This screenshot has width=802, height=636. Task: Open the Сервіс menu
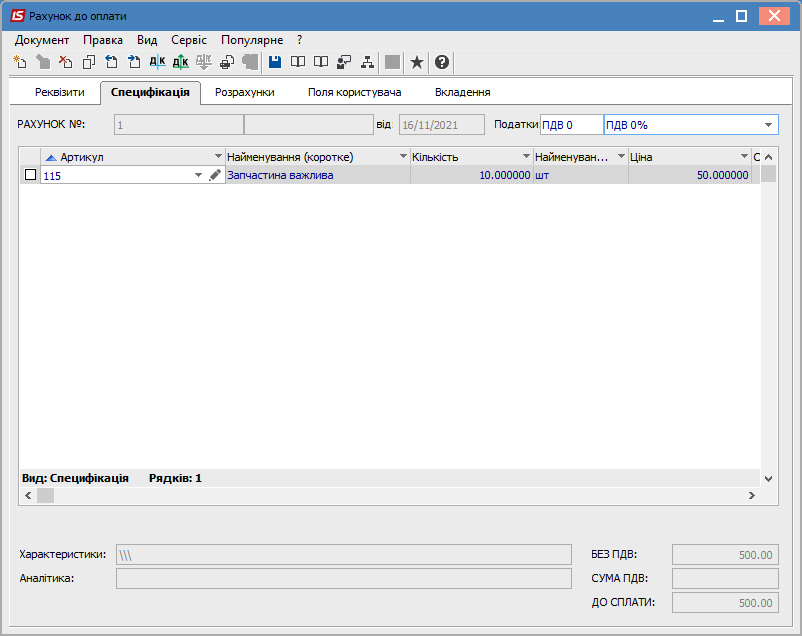[x=189, y=40]
